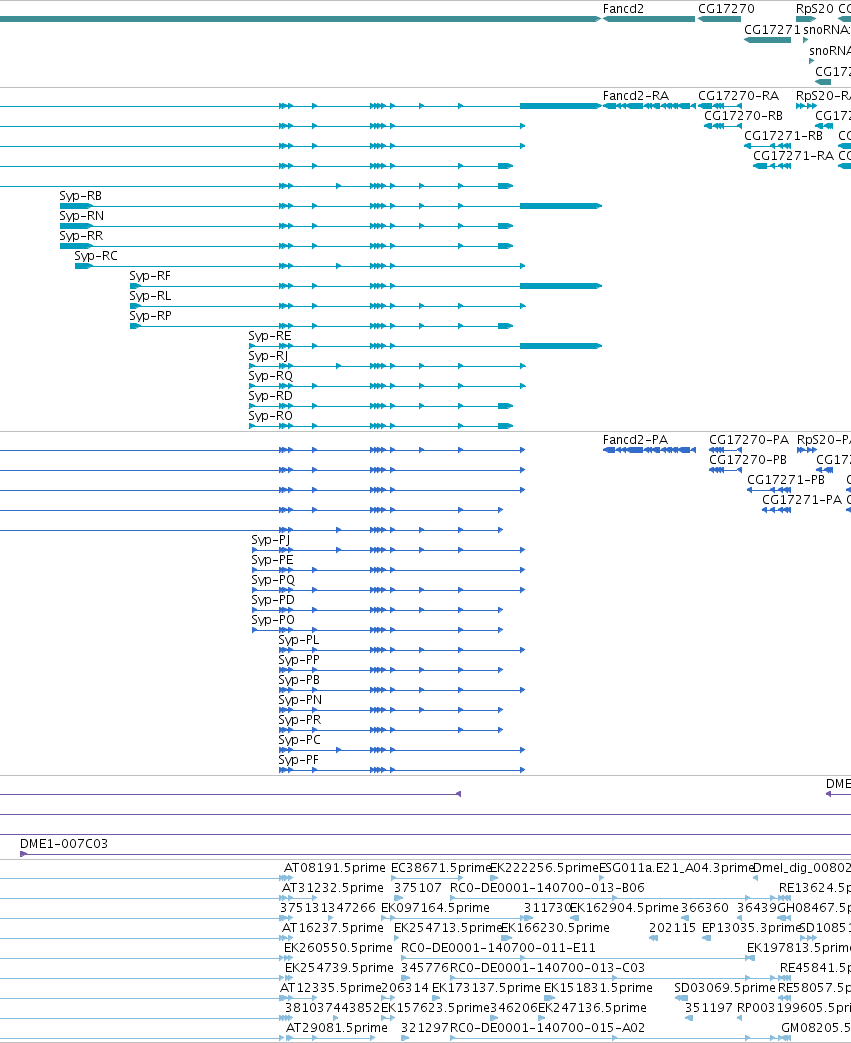Select RC0-DE0001-140700-015-A02 EST label

pos(548,1028)
